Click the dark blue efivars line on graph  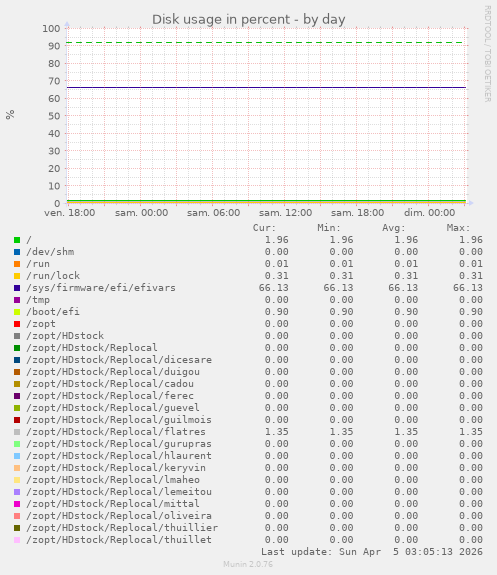[x=266, y=88]
